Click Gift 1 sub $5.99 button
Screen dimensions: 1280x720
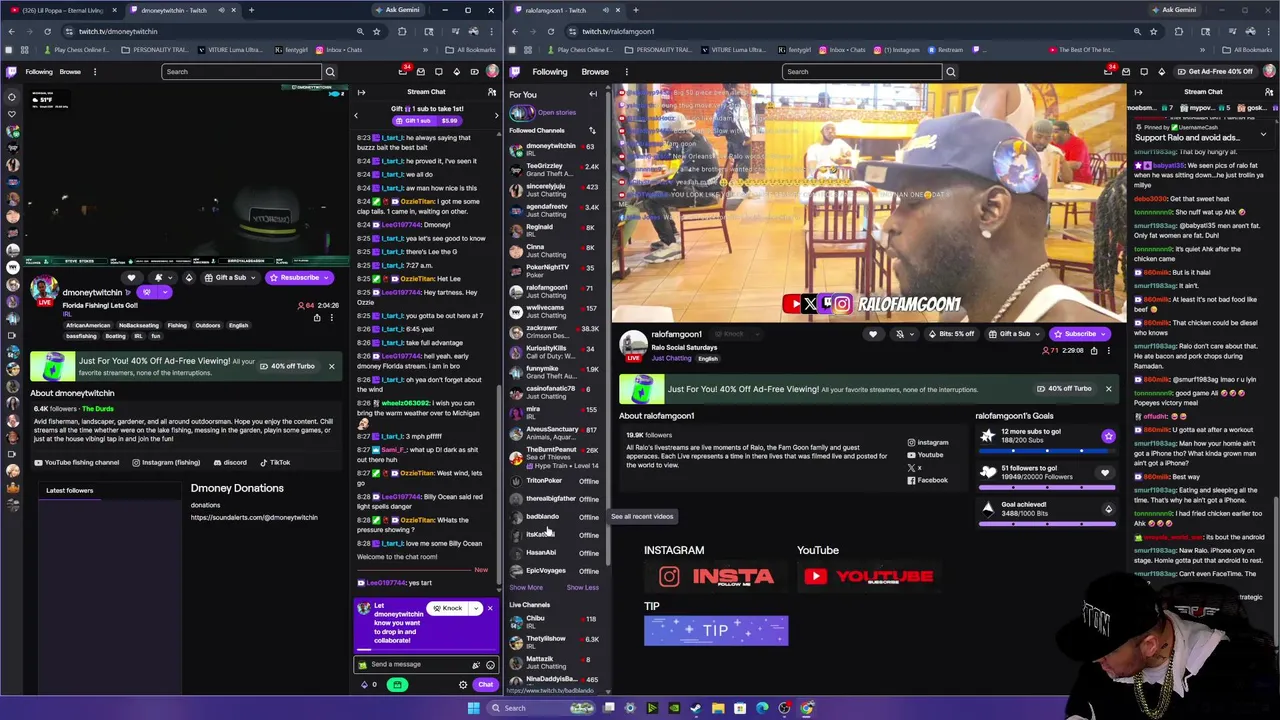tap(425, 121)
